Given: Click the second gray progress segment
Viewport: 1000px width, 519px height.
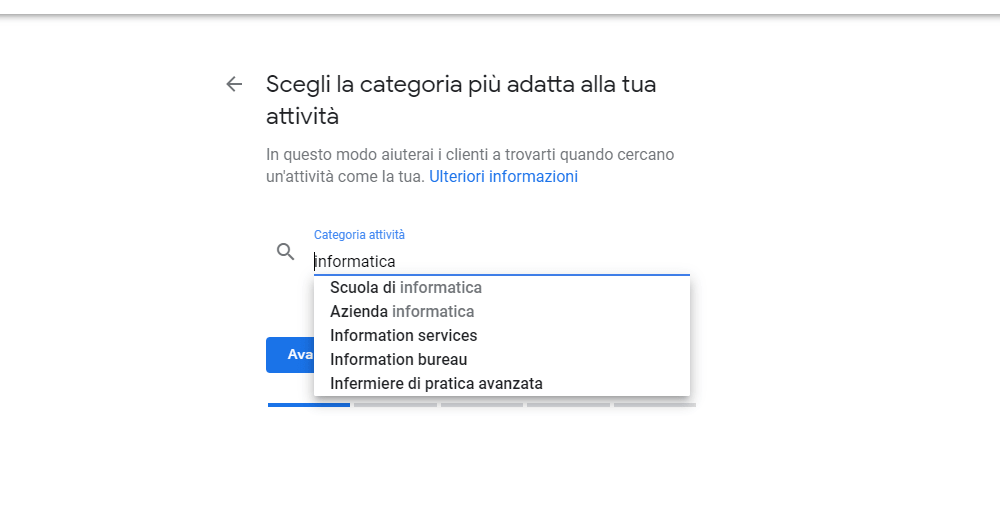Looking at the screenshot, I should (x=395, y=405).
